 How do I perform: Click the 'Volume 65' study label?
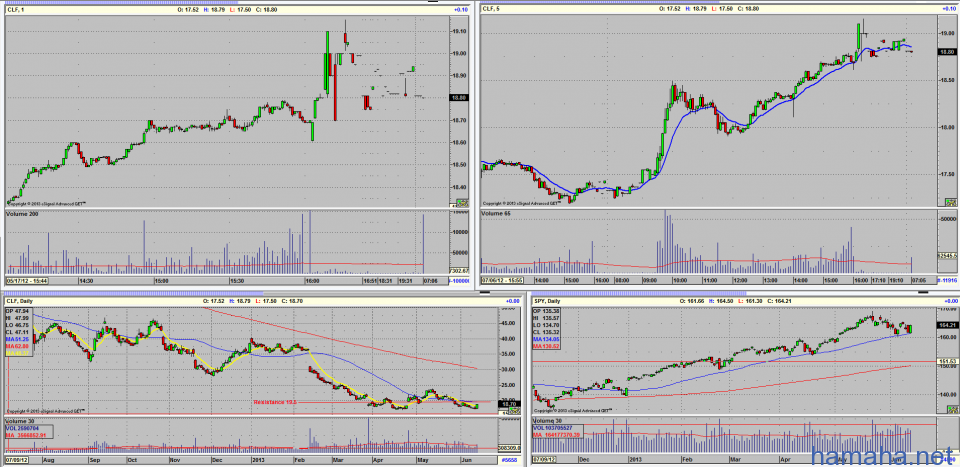(497, 213)
